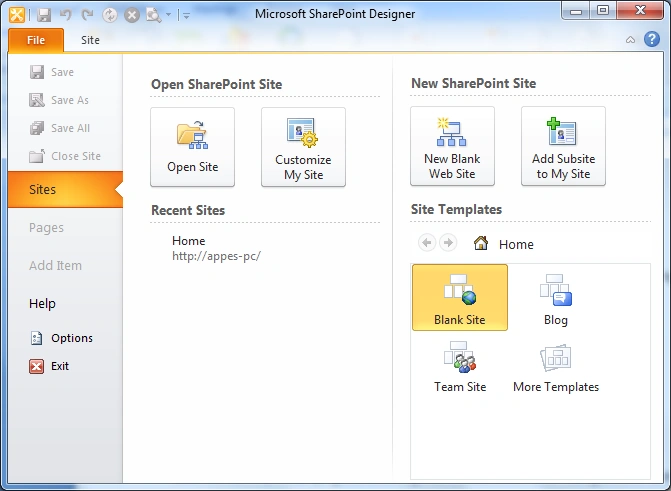Open the Preview in Browser dropdown arrow
This screenshot has width=671, height=491.
pyautogui.click(x=168, y=15)
